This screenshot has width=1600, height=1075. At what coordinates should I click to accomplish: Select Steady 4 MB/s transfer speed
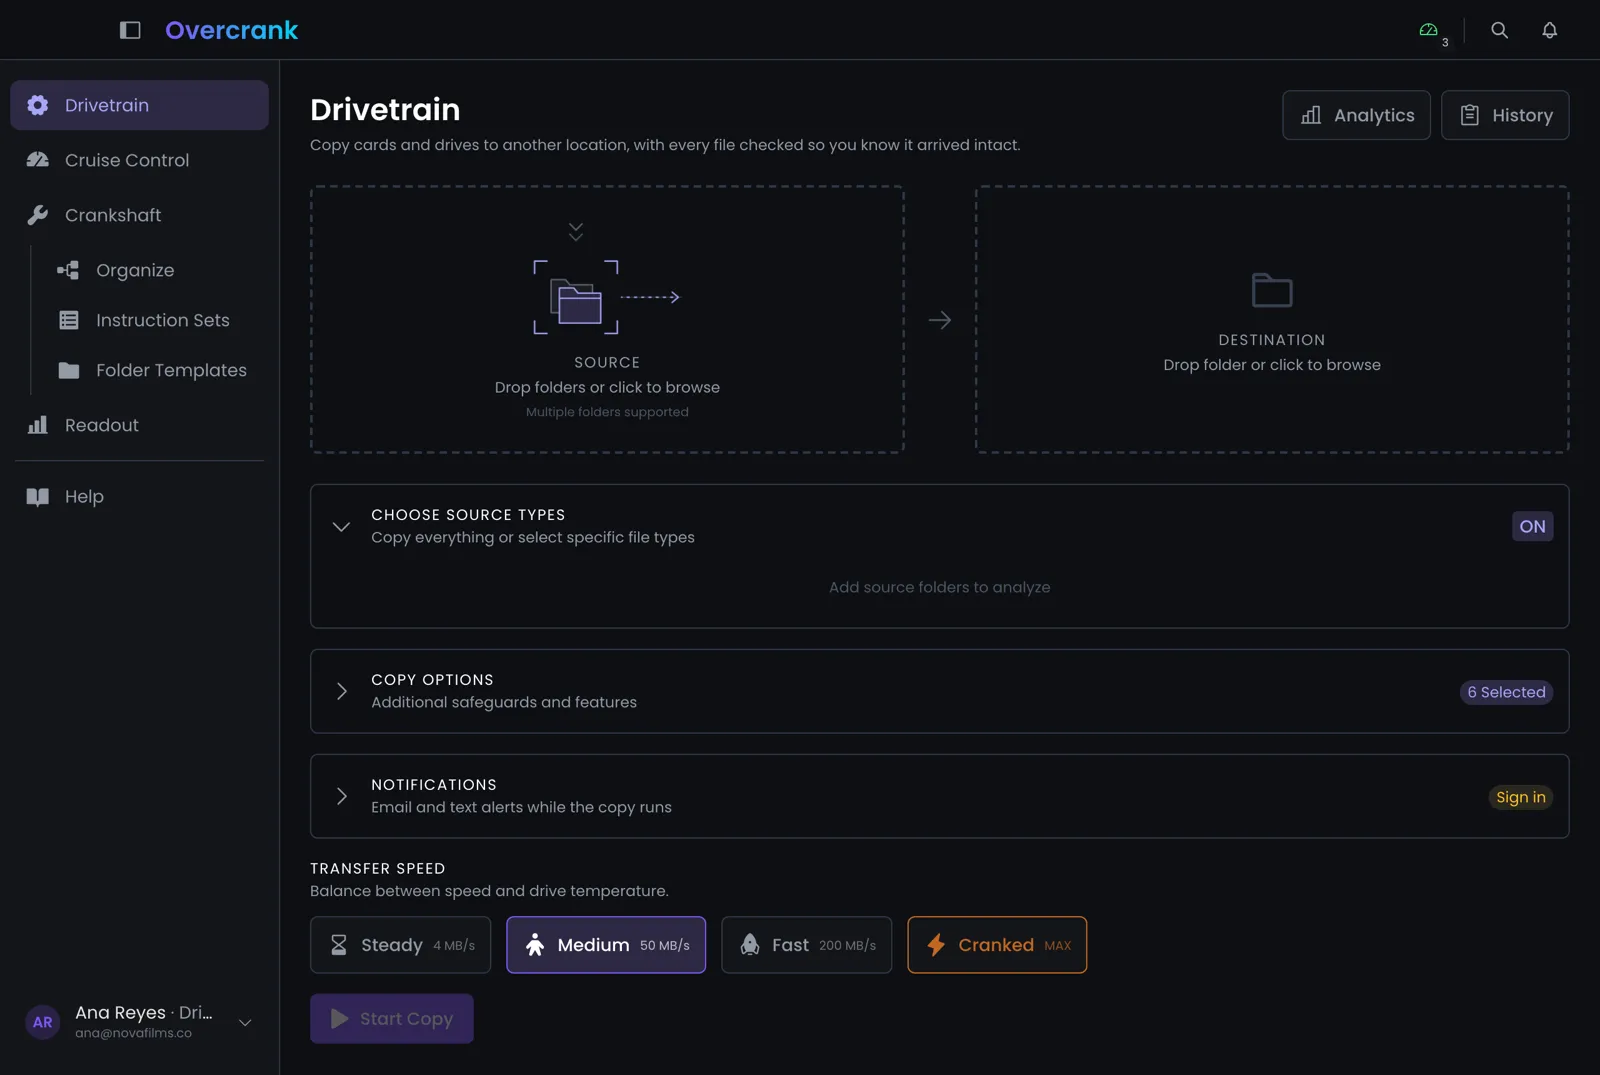[x=400, y=945]
